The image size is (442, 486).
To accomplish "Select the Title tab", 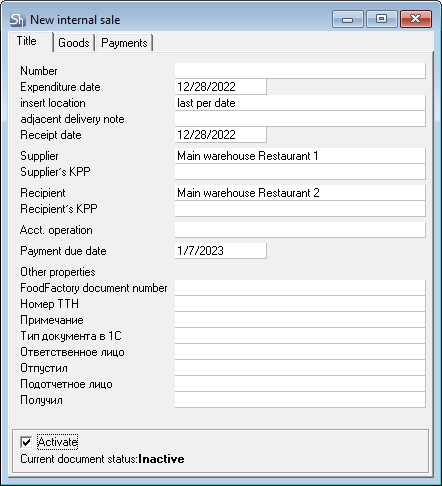I will click(27, 41).
